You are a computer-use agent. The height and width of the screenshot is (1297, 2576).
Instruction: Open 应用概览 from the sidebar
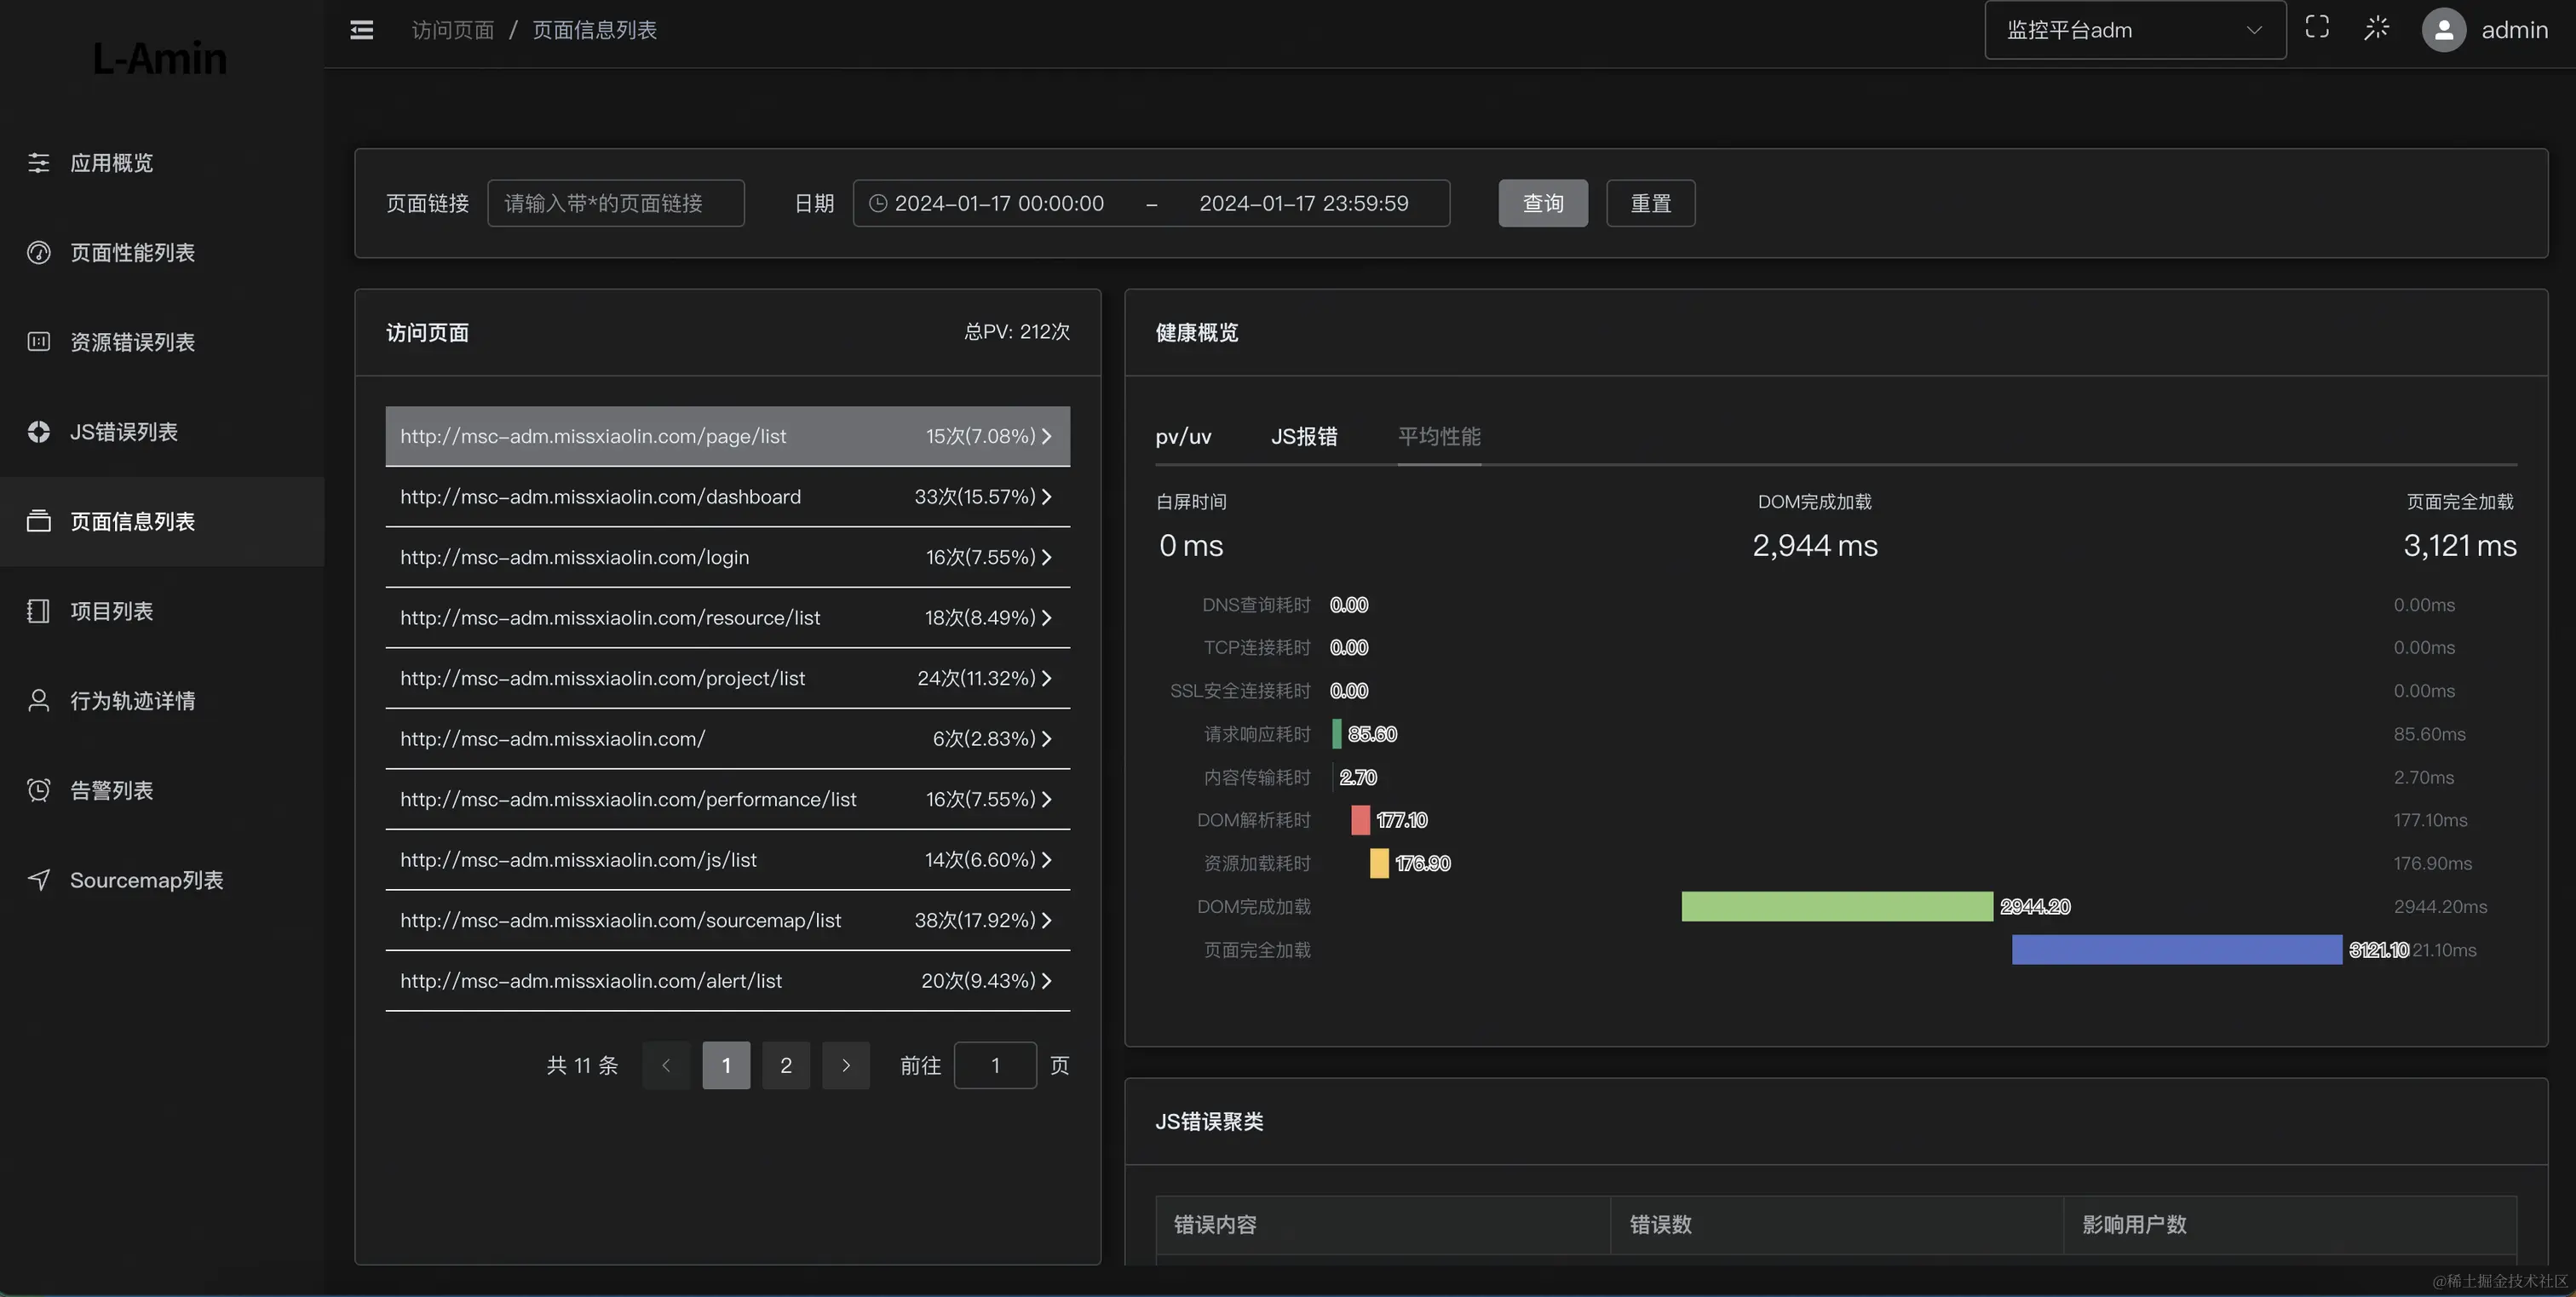pyautogui.click(x=111, y=163)
